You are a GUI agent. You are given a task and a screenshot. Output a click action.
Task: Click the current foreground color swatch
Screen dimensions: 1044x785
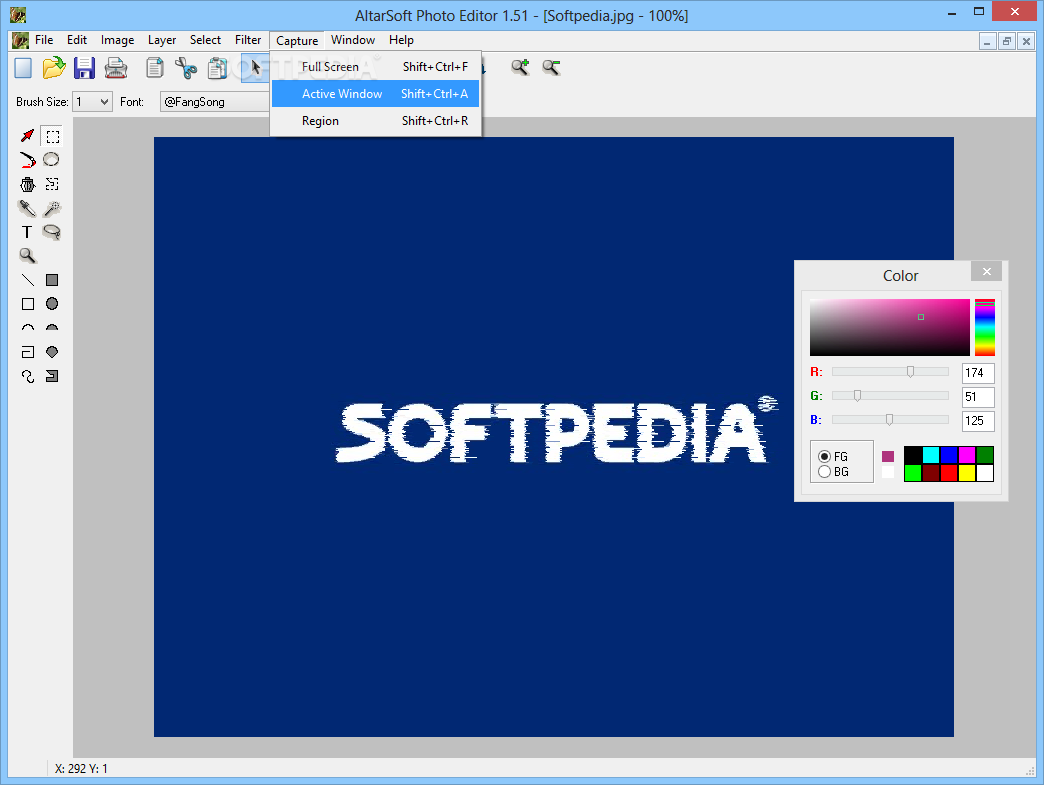(888, 456)
